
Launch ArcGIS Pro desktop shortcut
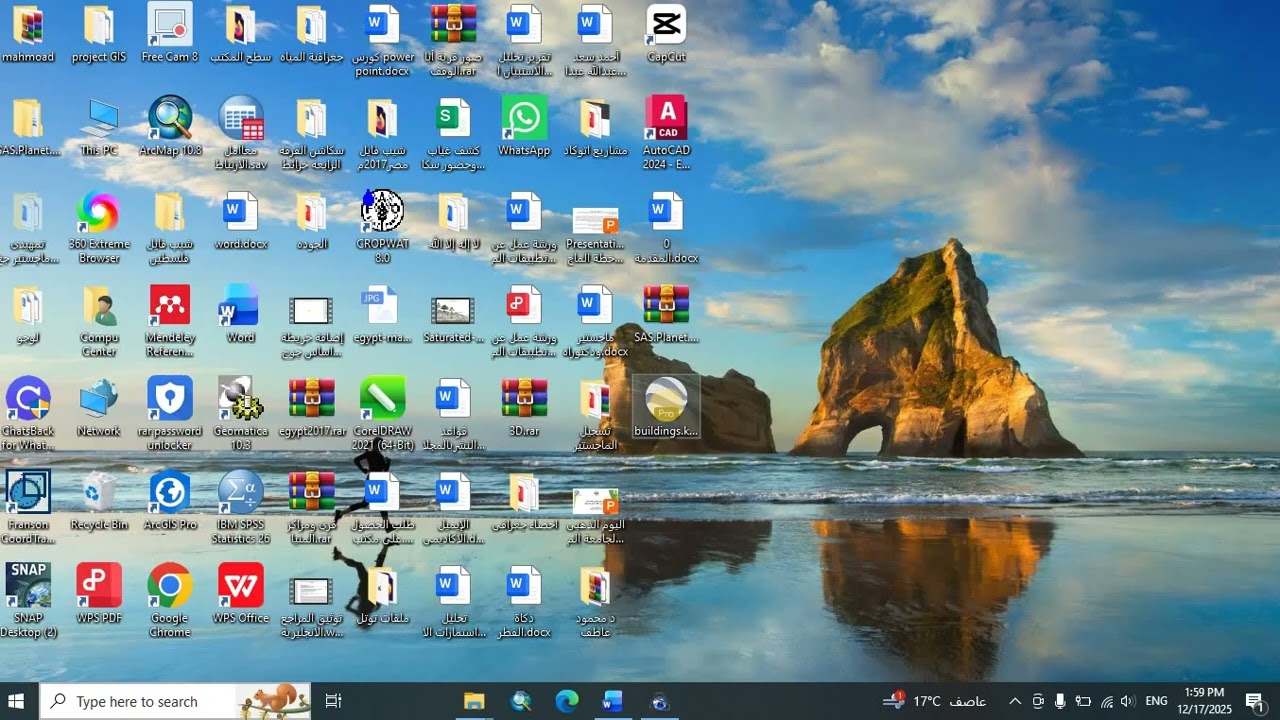coord(170,500)
